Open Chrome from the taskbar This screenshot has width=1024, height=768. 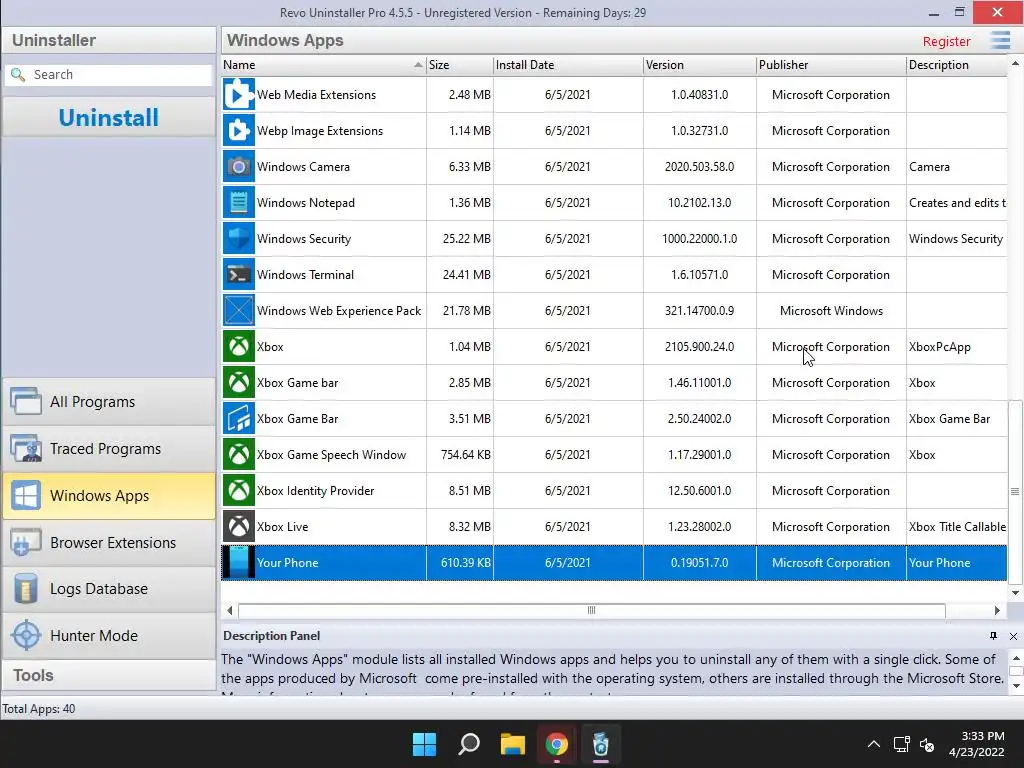coord(556,744)
